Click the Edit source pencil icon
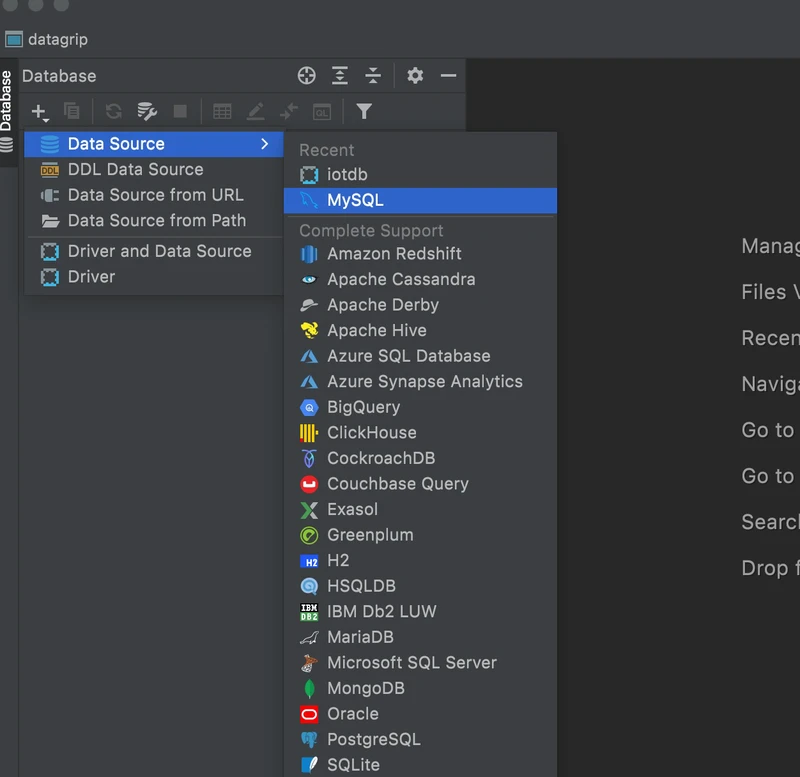 pyautogui.click(x=255, y=111)
